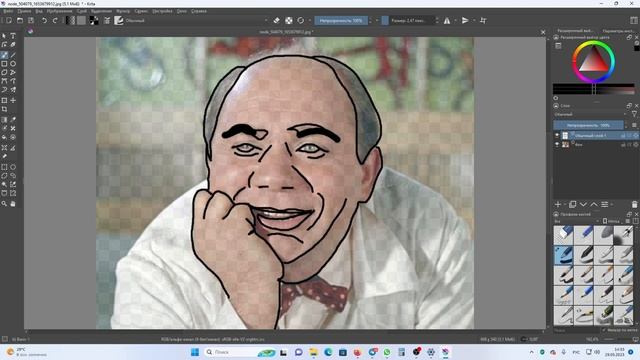Switch to the tool options docker tab
Image resolution: width=640 pixels, height=360 pixels.
pyautogui.click(x=618, y=31)
